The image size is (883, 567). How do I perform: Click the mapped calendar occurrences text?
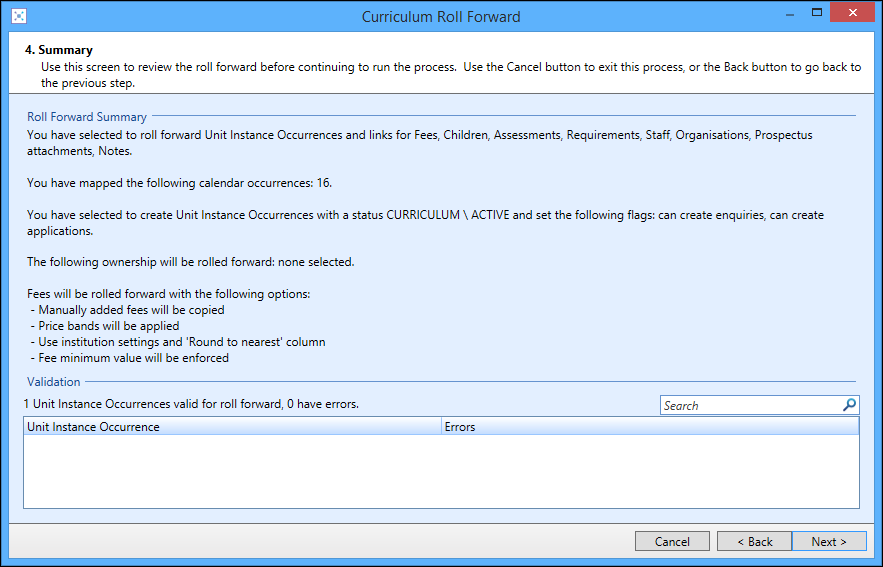(179, 183)
